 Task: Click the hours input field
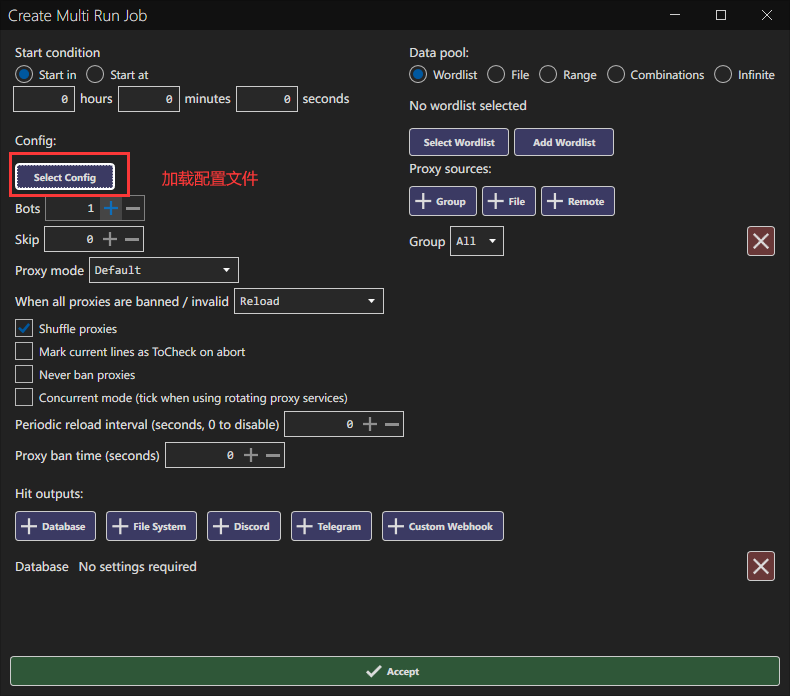pos(44,99)
